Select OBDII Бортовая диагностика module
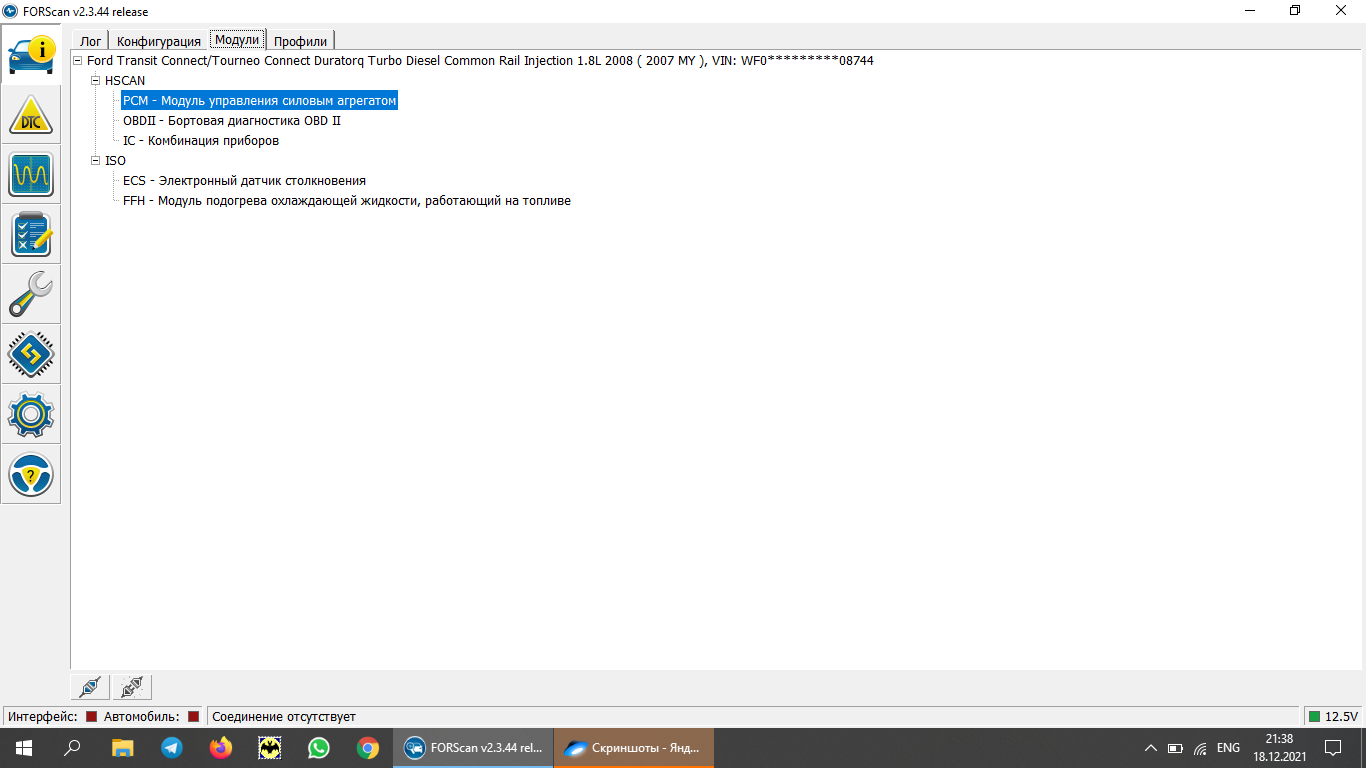The height and width of the screenshot is (768, 1366). click(x=231, y=121)
